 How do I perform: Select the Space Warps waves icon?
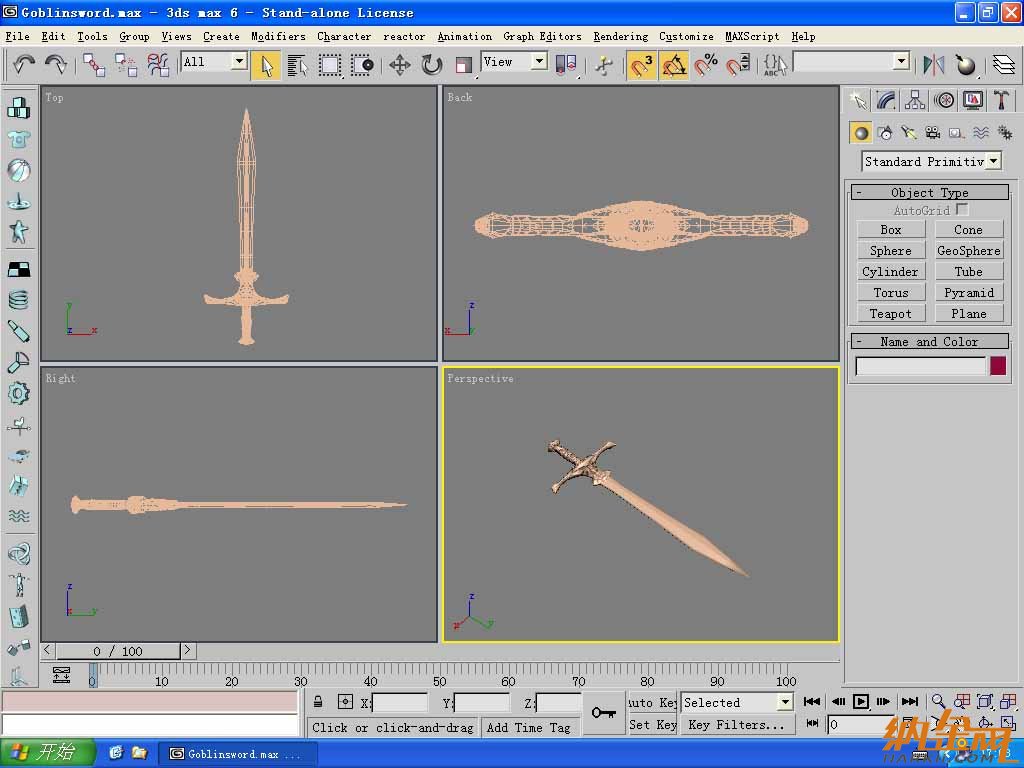coord(981,133)
